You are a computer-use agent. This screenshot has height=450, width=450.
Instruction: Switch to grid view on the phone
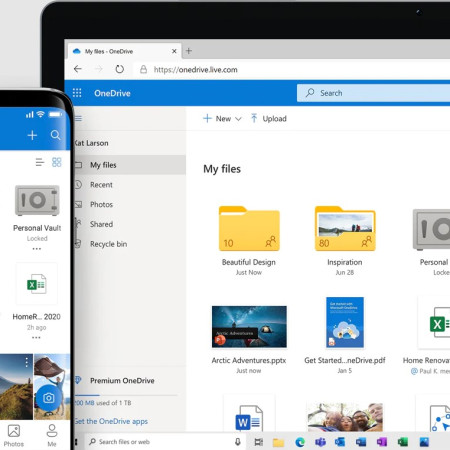(57, 162)
